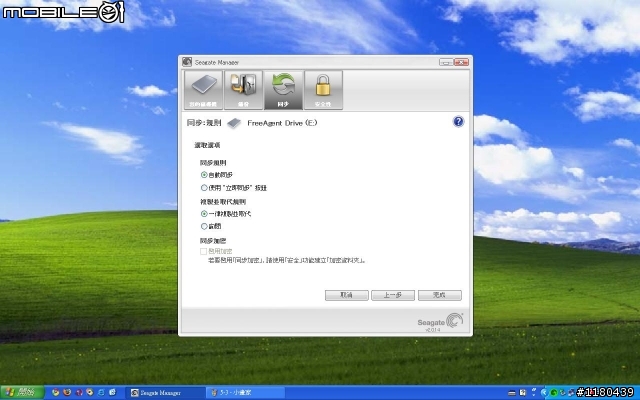Switch to Seagate Manager taskbar button
This screenshot has height=400, width=640.
[x=165, y=393]
